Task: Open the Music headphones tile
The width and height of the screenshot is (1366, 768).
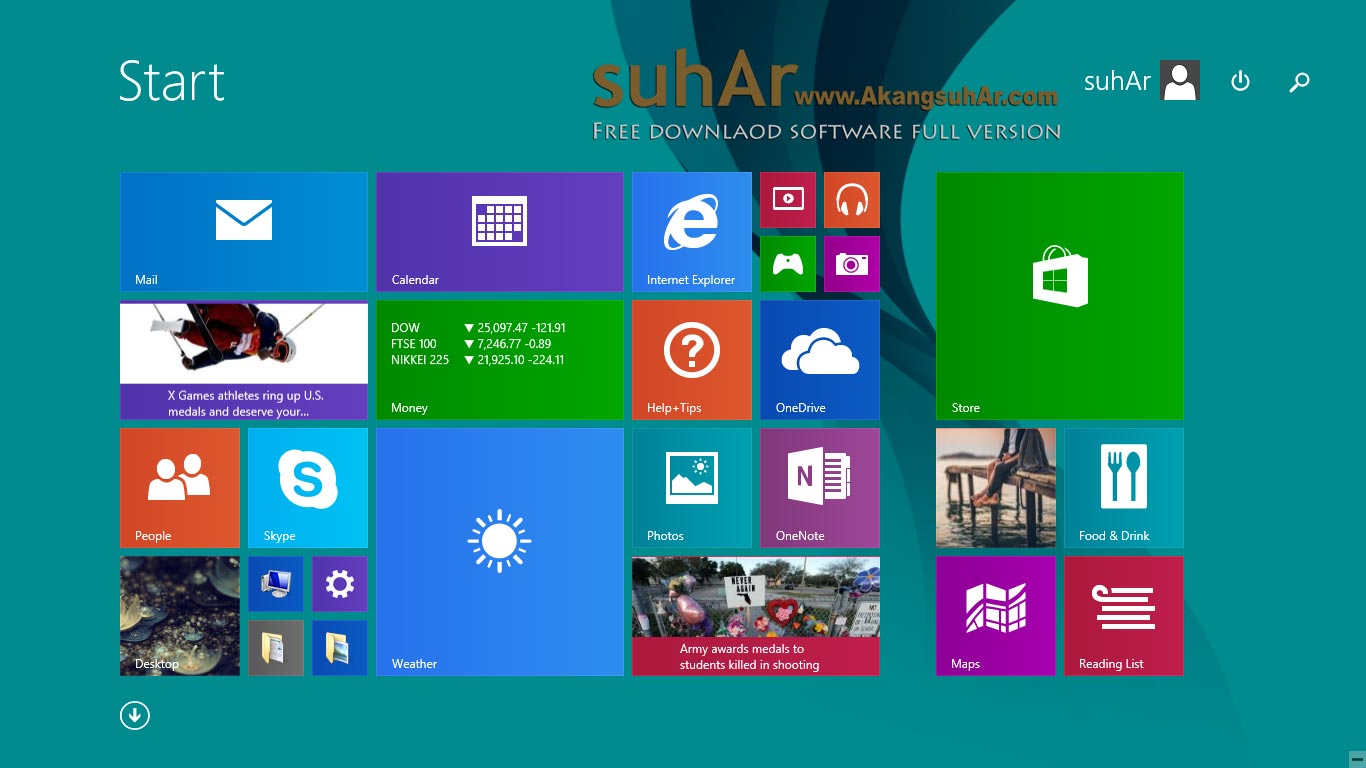Action: tap(852, 200)
